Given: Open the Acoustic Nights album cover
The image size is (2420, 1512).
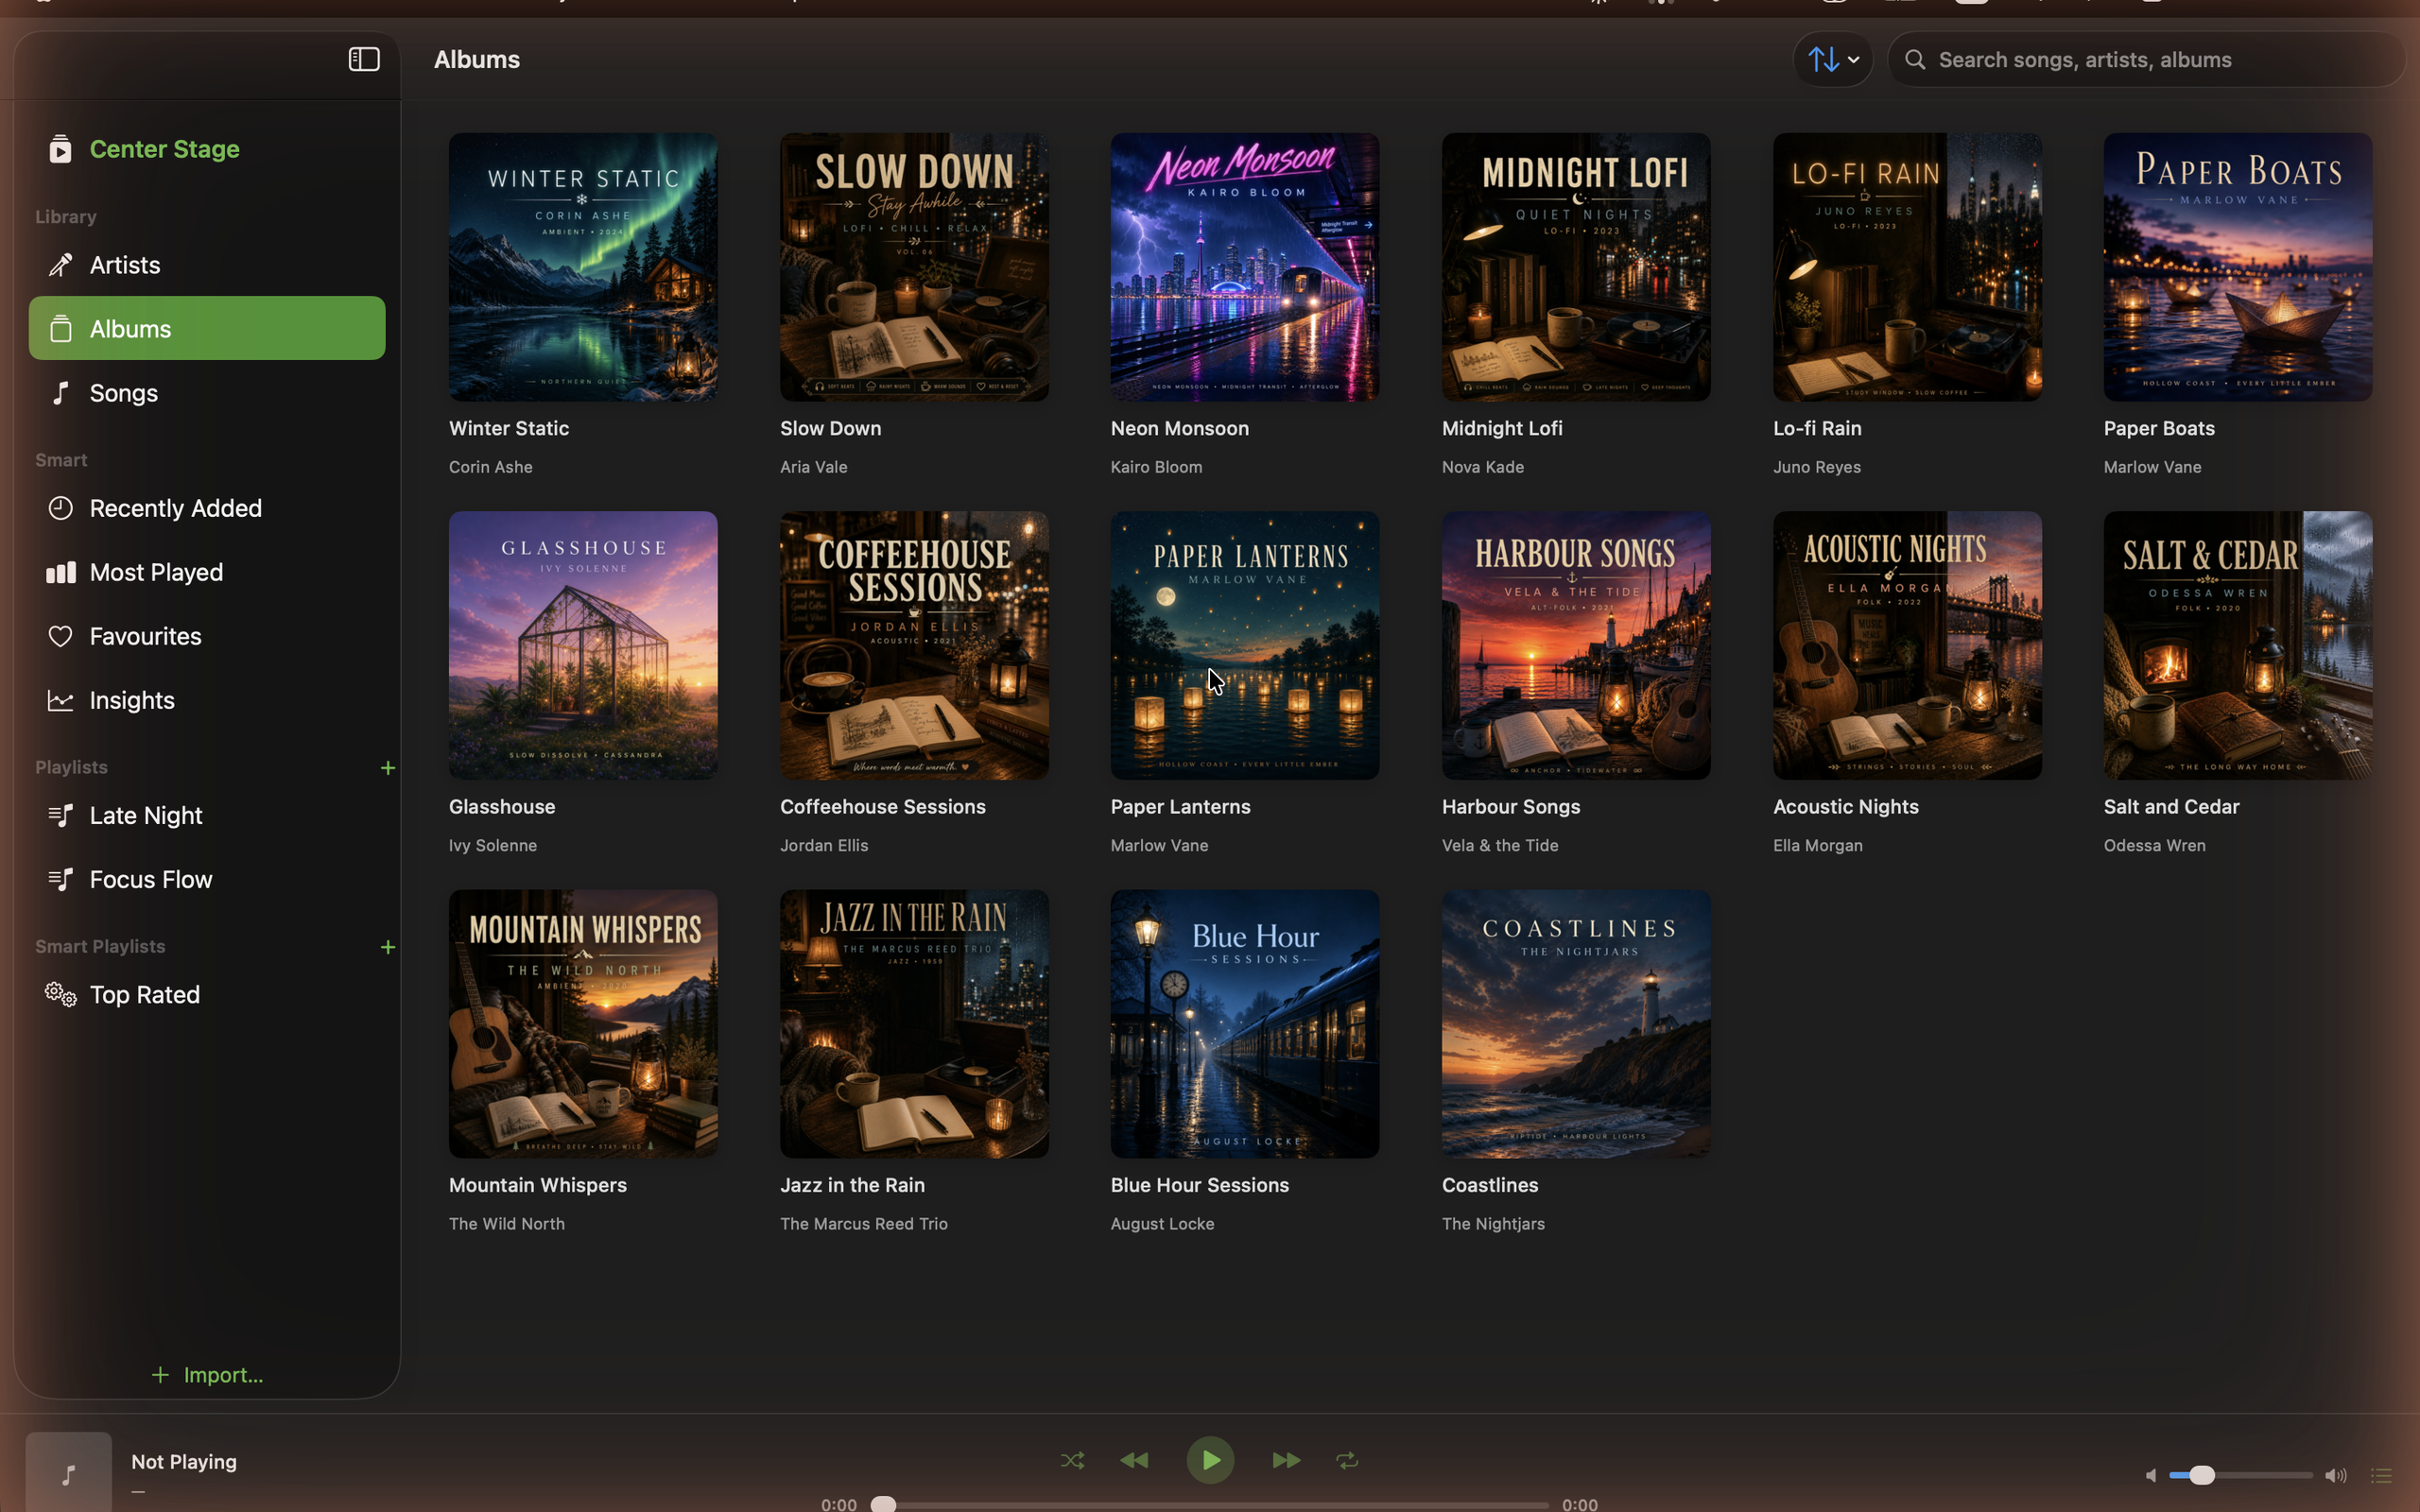Looking at the screenshot, I should pos(1907,645).
